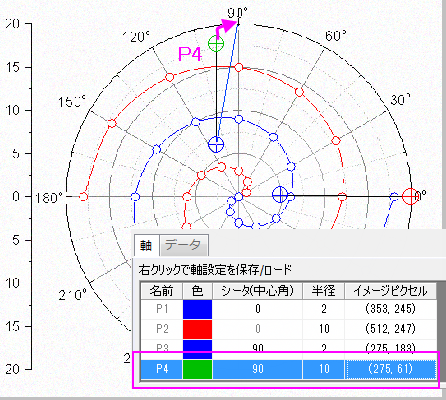Select the P4 row name cell
446x400 pixels.
tap(162, 369)
